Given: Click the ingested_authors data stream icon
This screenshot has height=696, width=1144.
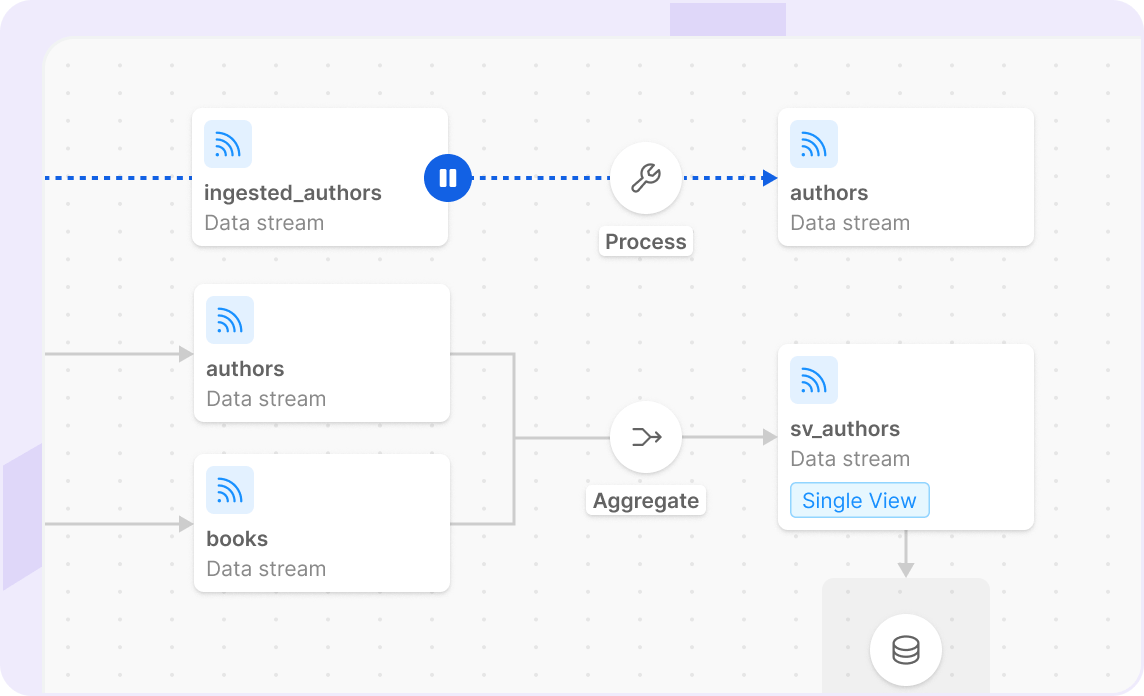Looking at the screenshot, I should pos(228,144).
